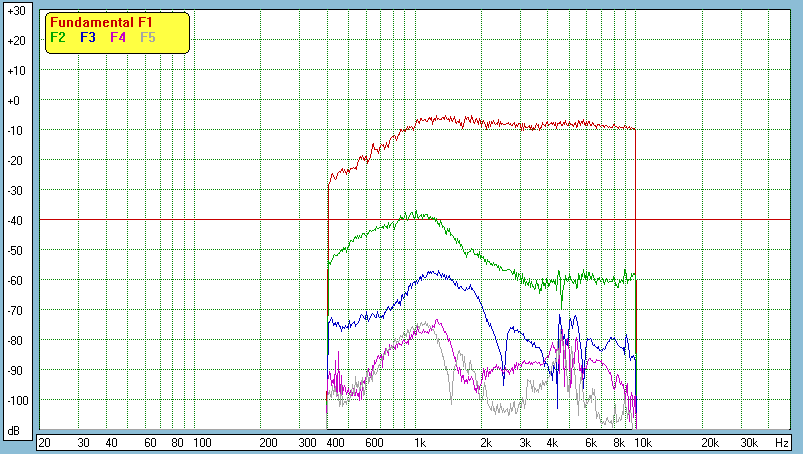Click the 100 label on frequency axis
803x454 pixels.
pos(201,442)
